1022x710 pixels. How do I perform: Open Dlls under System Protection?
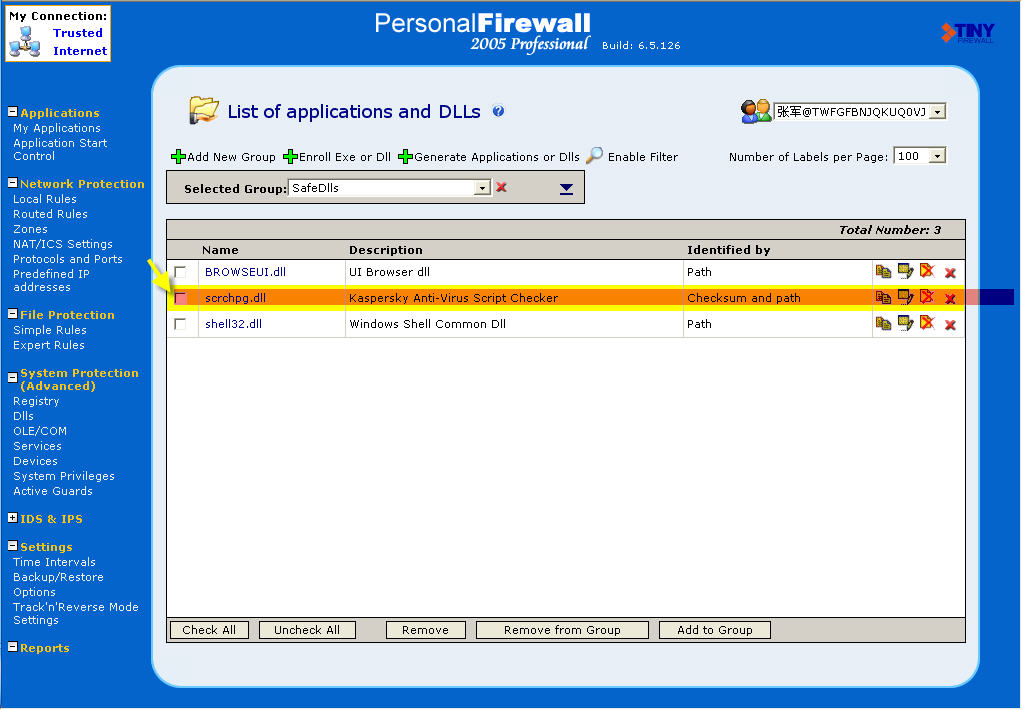point(23,417)
